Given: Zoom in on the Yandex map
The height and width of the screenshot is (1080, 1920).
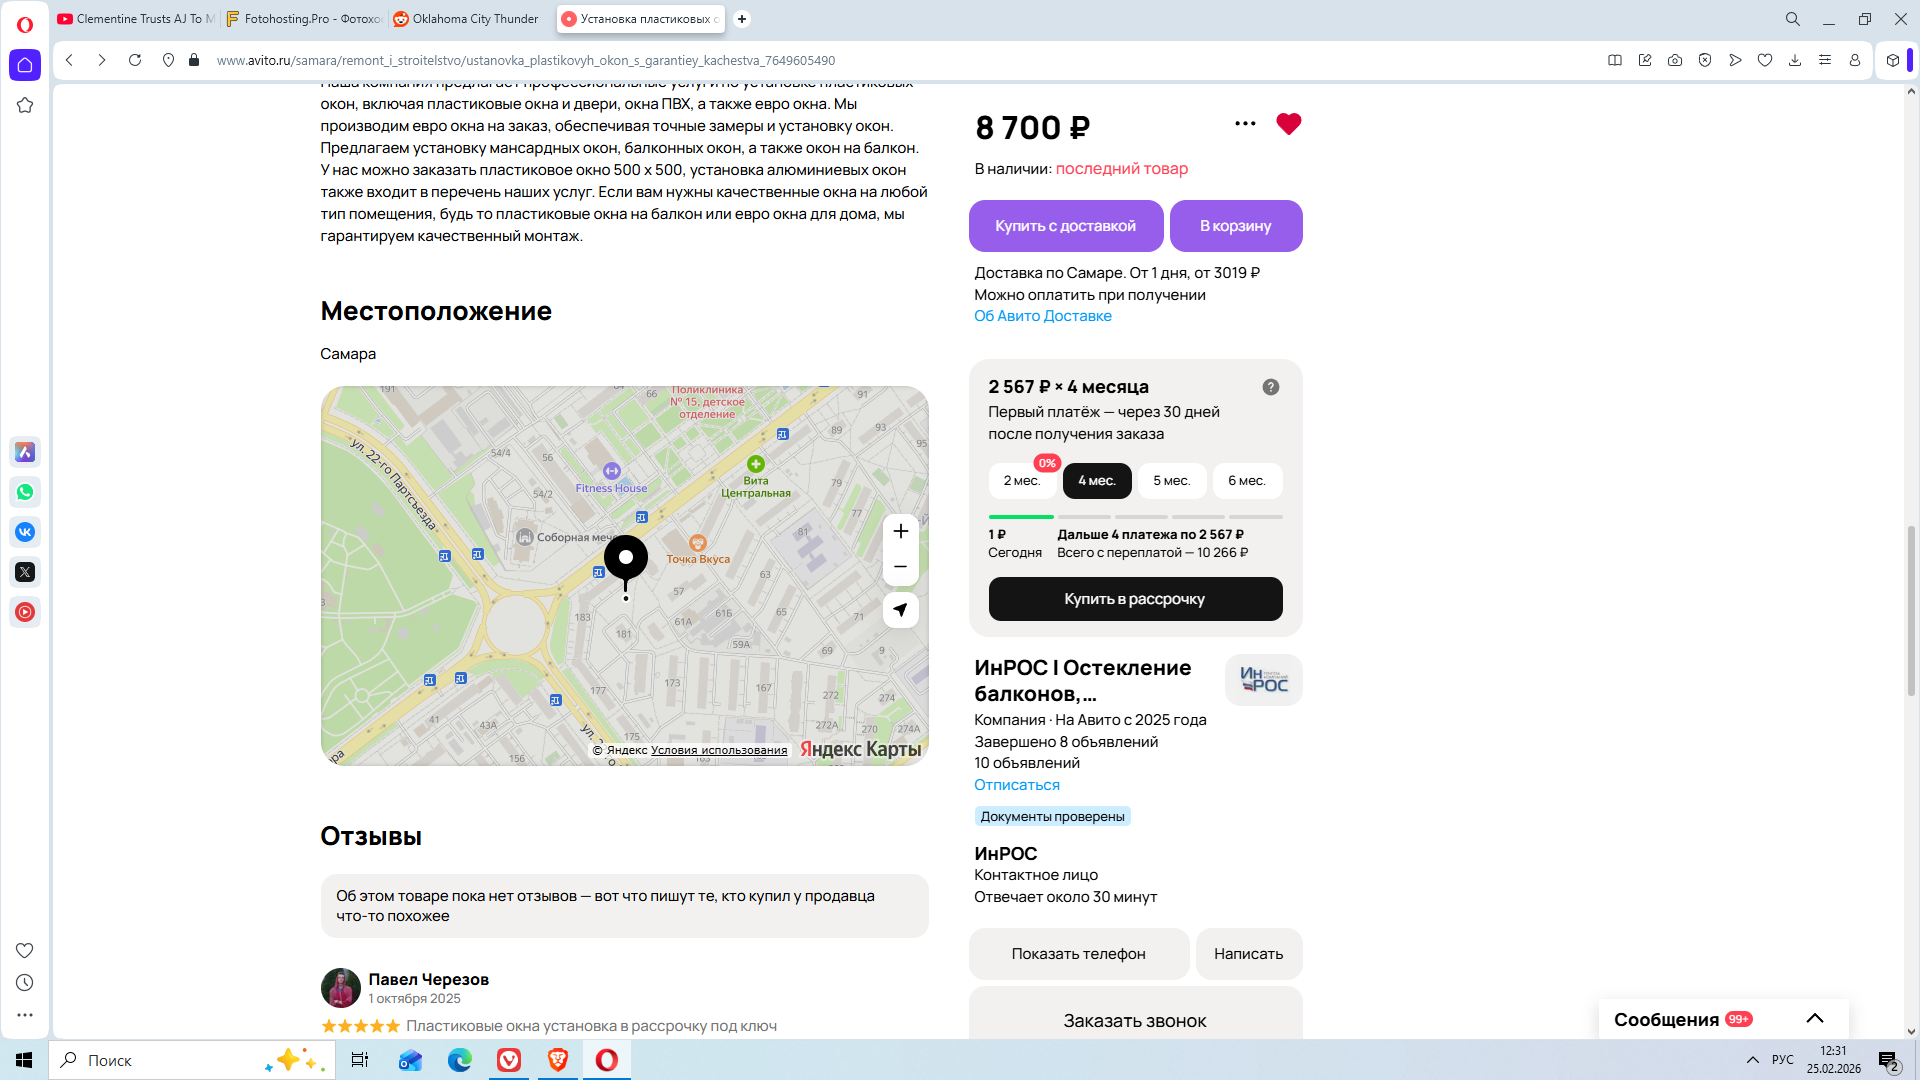Looking at the screenshot, I should pyautogui.click(x=900, y=531).
